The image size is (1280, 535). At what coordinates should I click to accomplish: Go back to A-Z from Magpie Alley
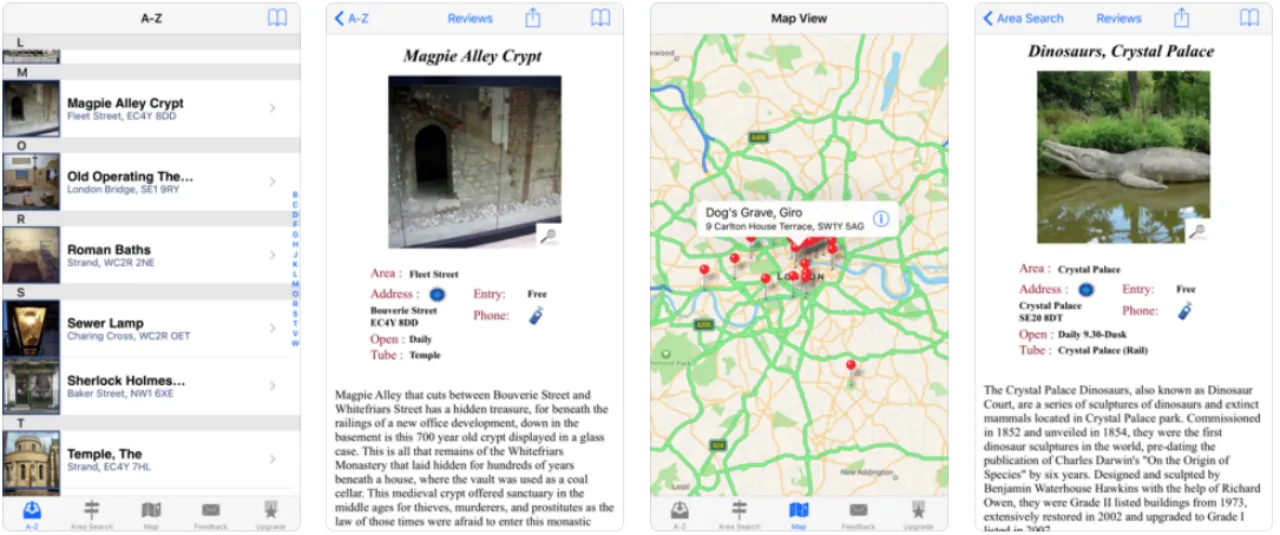pos(352,18)
